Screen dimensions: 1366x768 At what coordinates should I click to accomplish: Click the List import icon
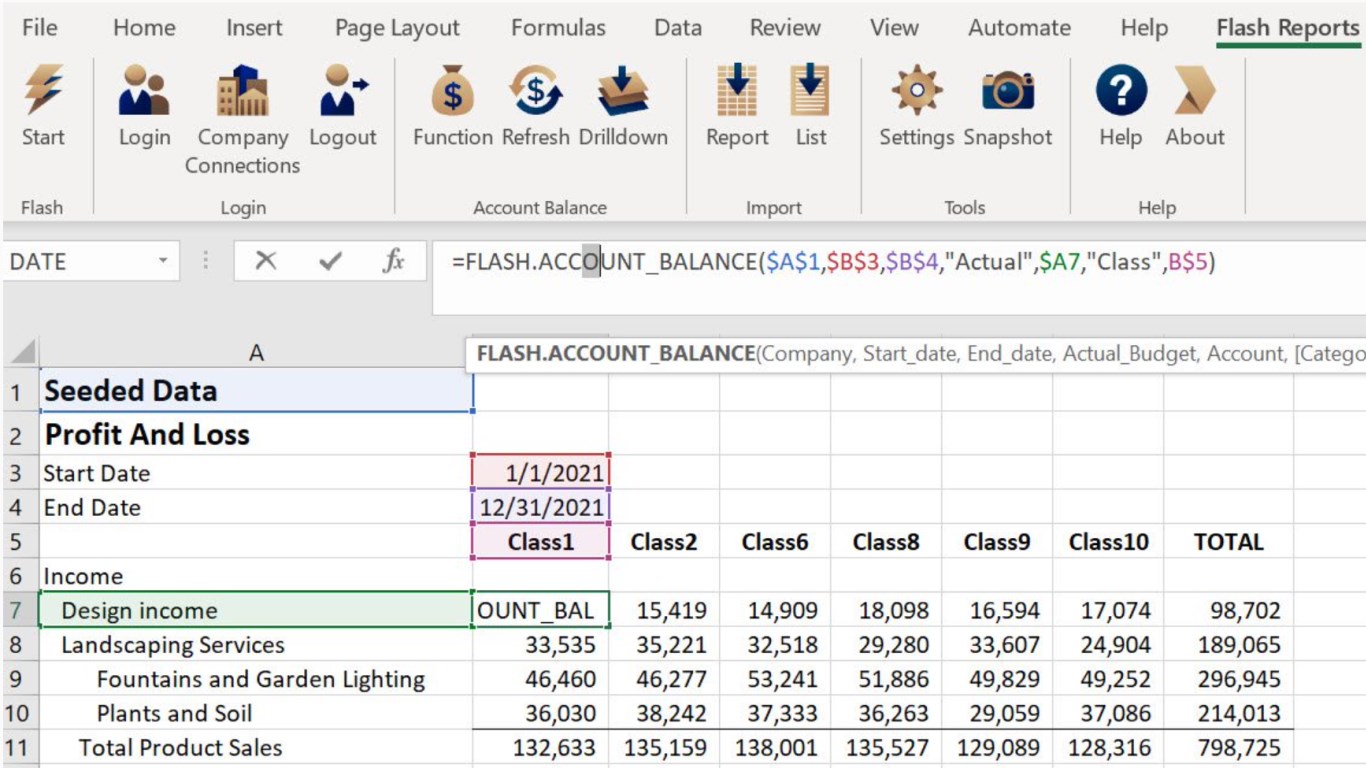811,91
